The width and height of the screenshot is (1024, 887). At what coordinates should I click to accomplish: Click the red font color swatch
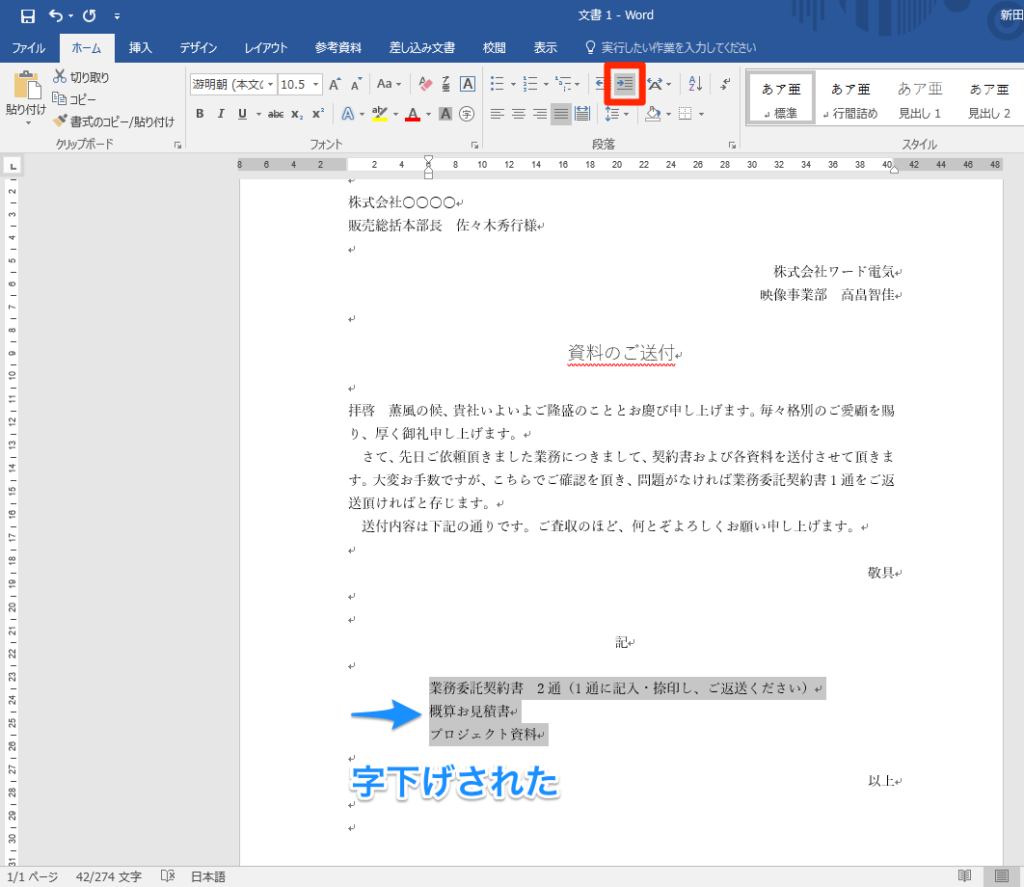point(413,114)
